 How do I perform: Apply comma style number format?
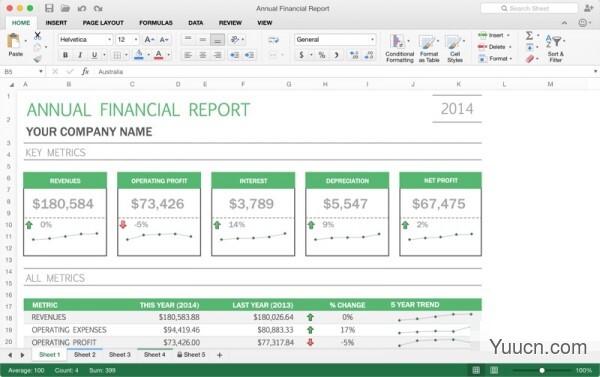(x=336, y=55)
